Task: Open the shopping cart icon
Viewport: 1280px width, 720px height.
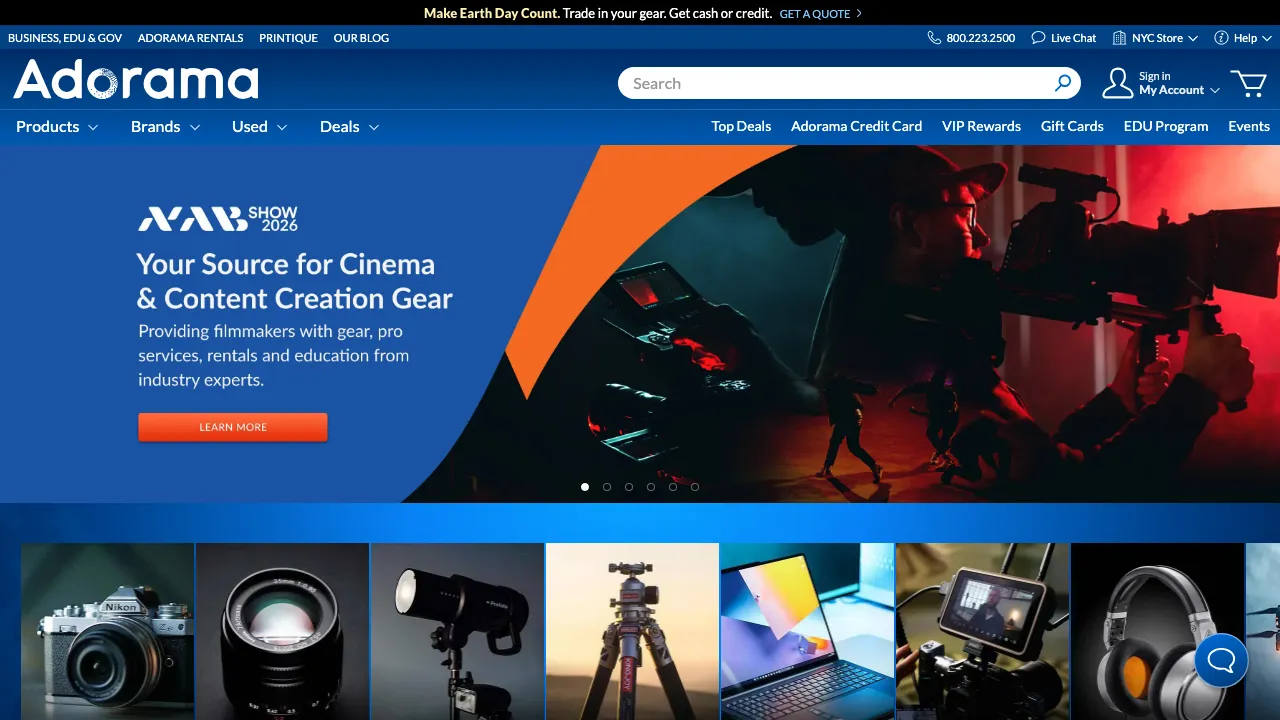Action: point(1248,83)
